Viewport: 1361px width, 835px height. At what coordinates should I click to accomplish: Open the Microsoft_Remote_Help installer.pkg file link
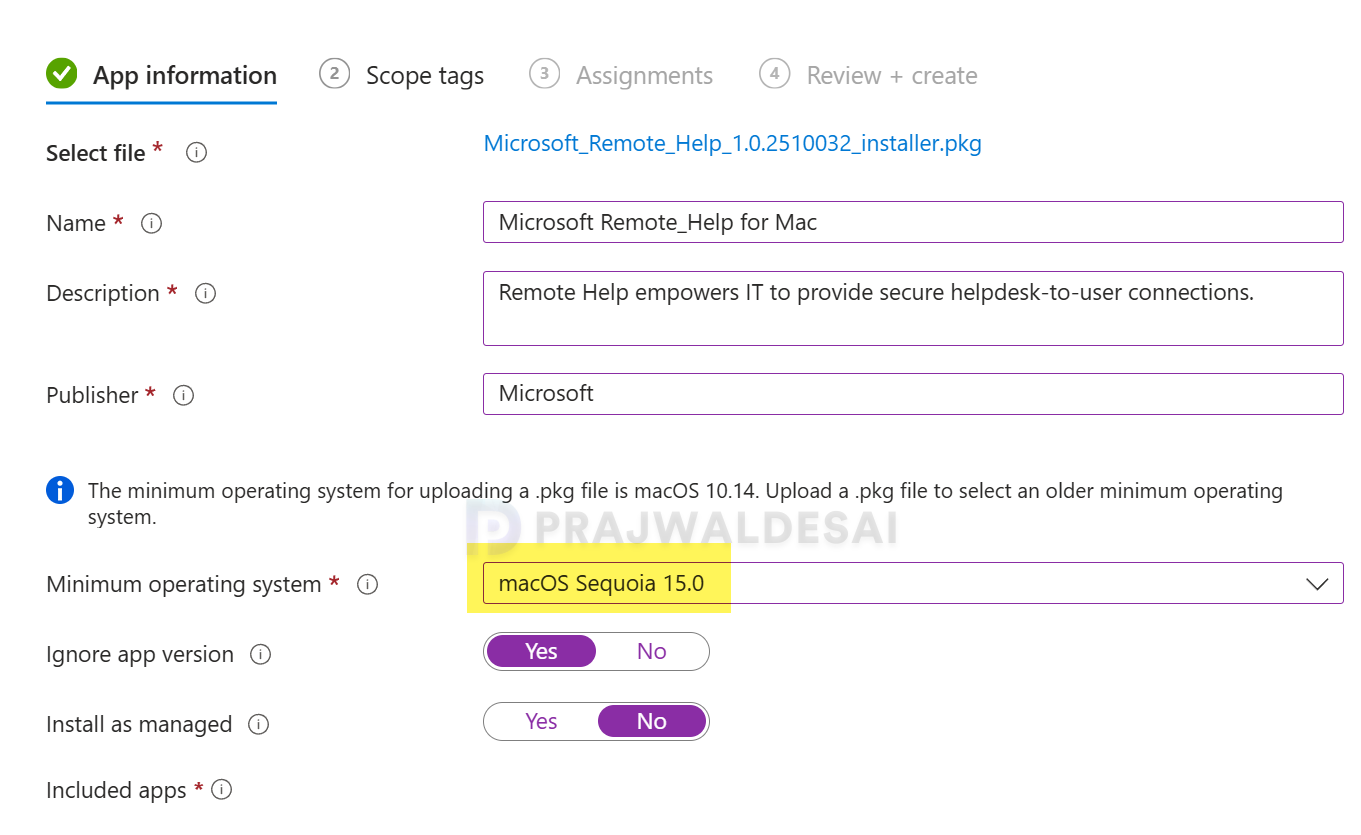click(x=733, y=143)
